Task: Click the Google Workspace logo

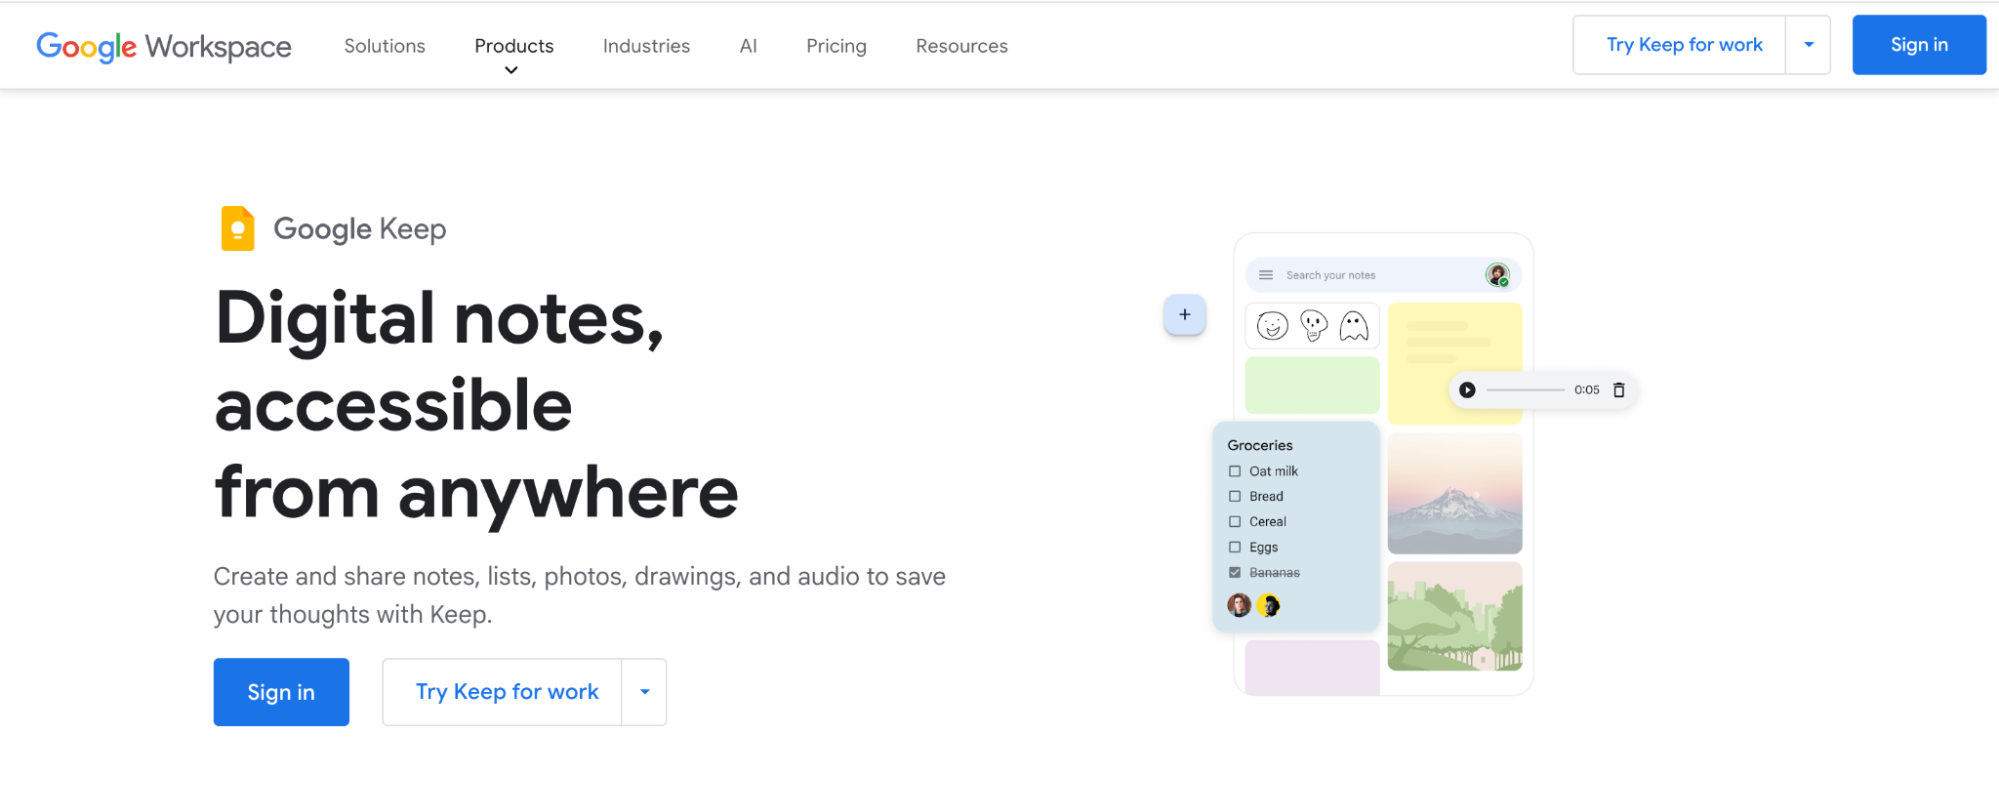Action: (164, 46)
